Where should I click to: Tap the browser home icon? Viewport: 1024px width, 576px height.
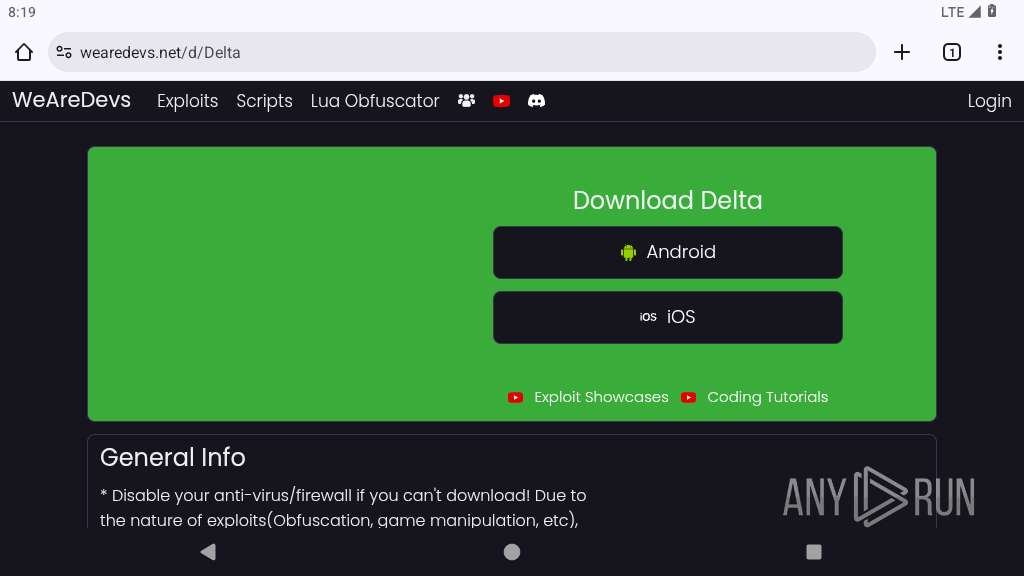(24, 52)
